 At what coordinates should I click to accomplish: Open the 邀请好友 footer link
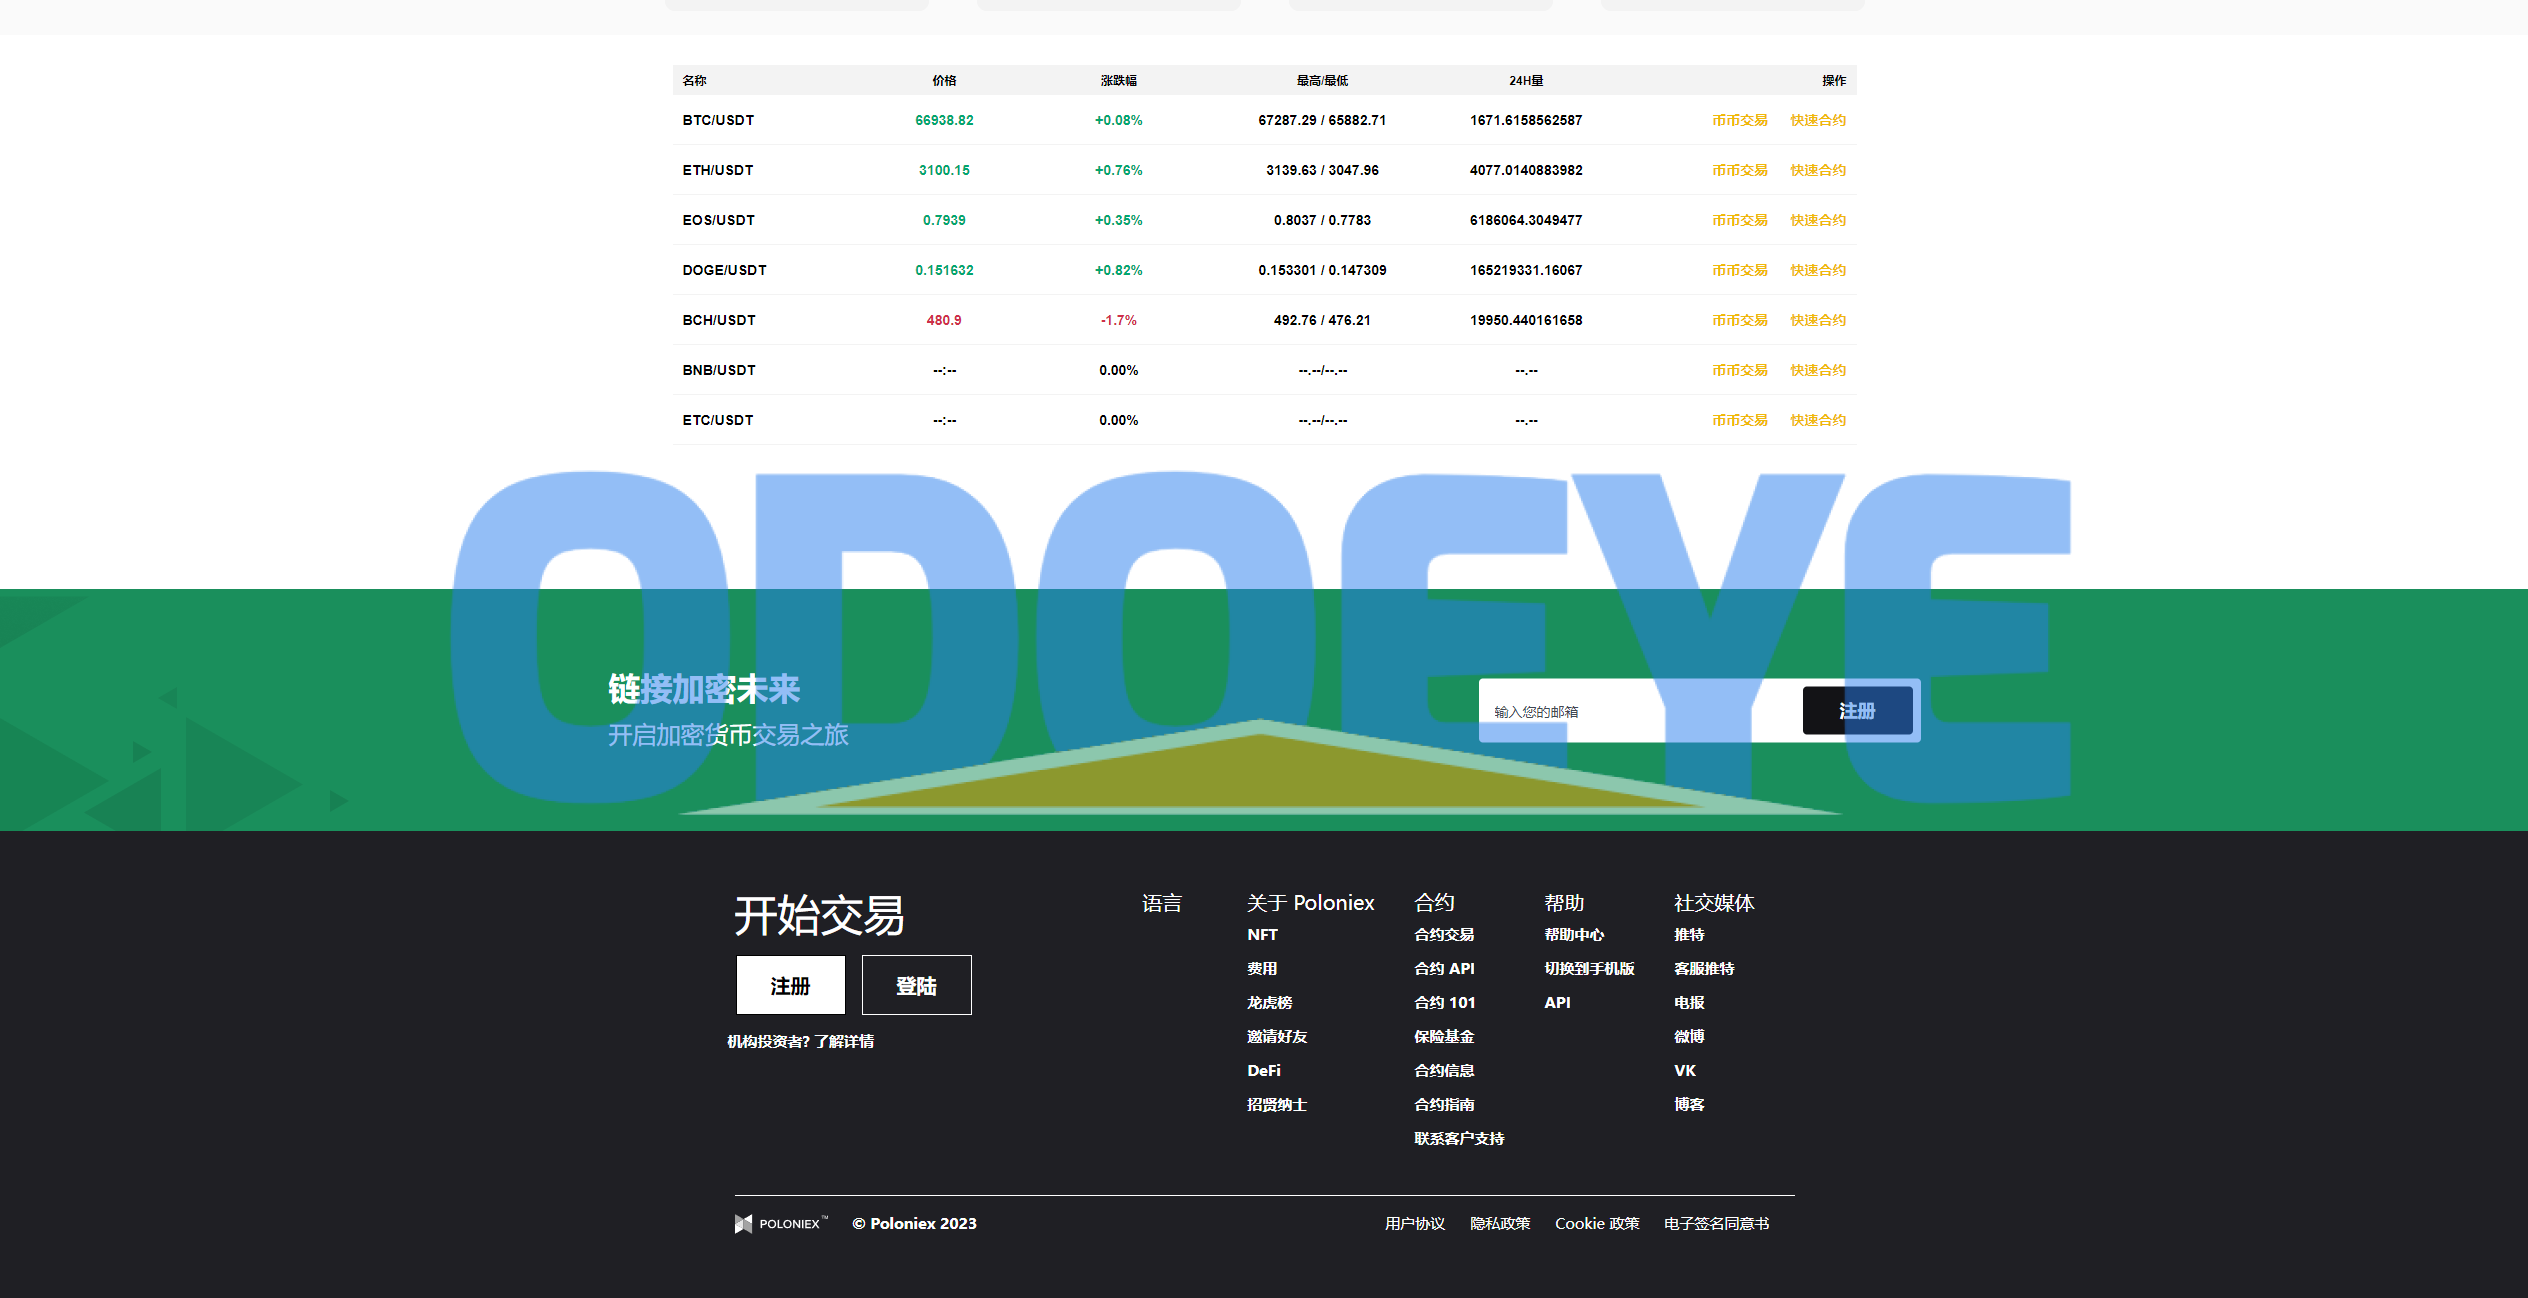click(1277, 1037)
